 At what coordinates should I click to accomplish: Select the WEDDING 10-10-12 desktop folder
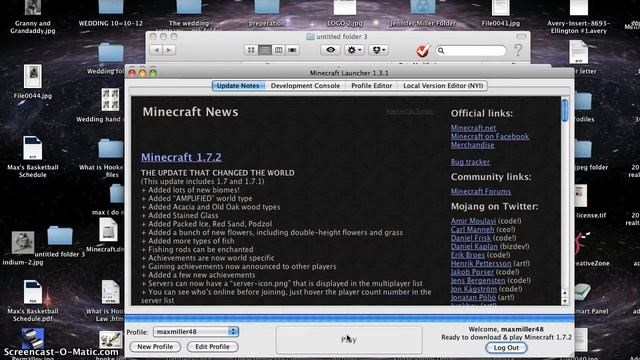pos(111,8)
